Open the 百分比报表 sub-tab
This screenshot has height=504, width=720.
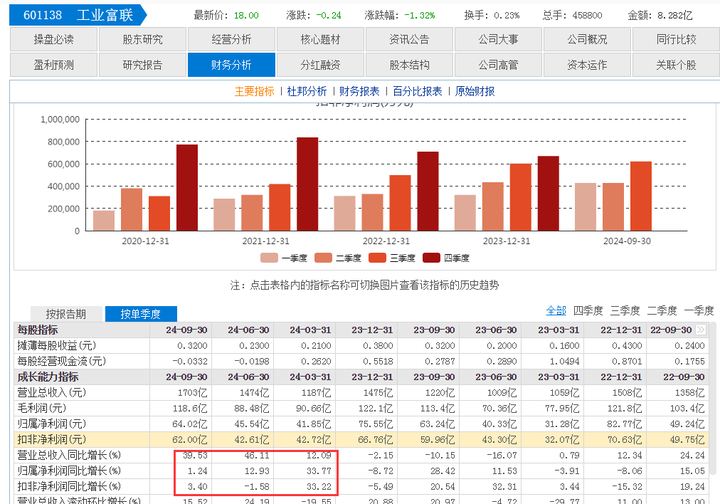417,91
